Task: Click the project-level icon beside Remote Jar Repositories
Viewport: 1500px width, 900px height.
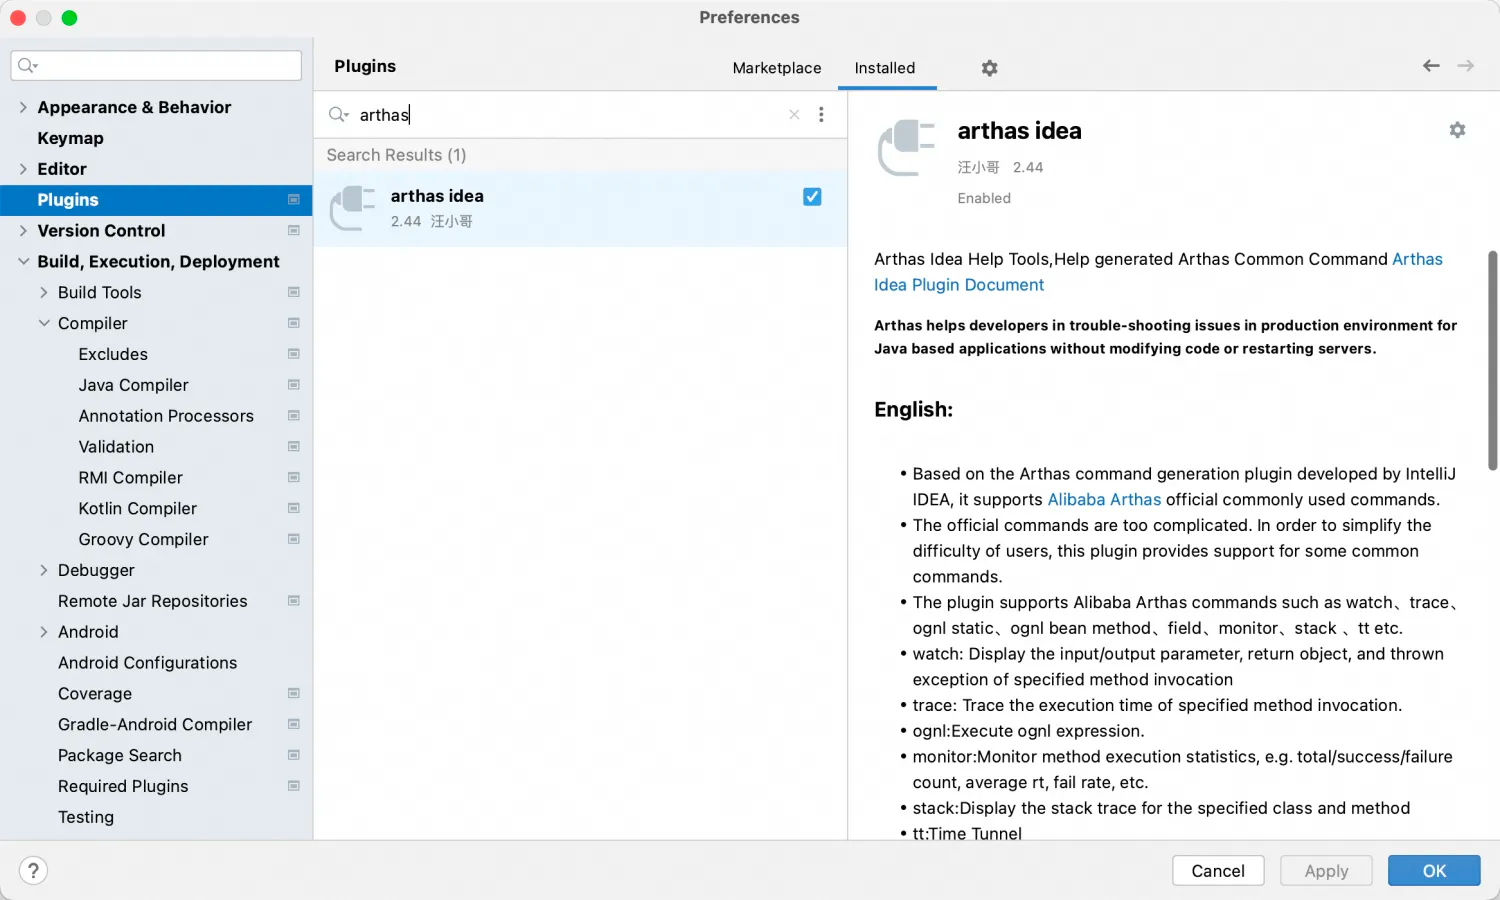Action: point(294,601)
